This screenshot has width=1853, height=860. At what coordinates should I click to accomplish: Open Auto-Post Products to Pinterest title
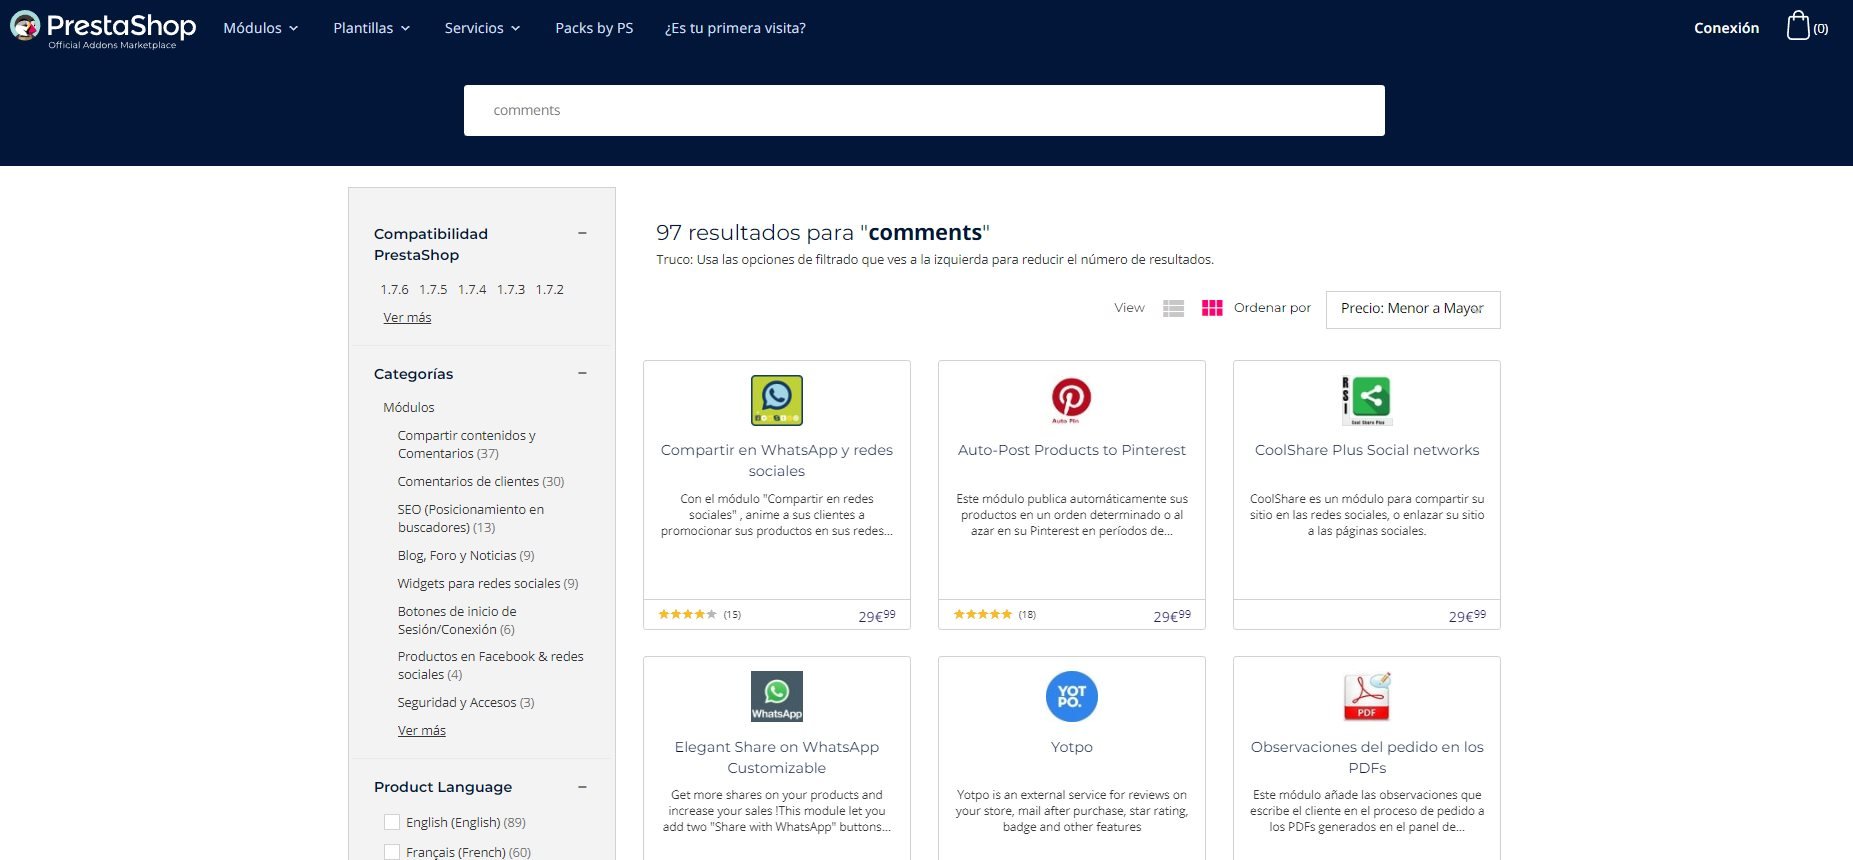[1072, 450]
